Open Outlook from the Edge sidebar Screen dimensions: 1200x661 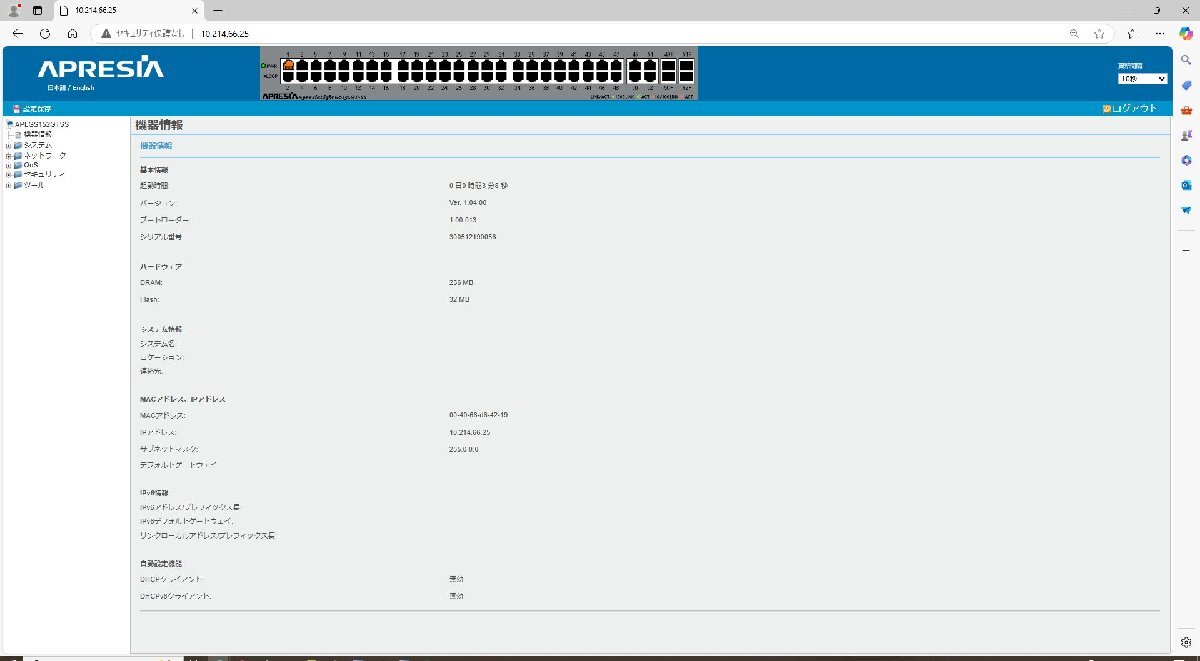1186,185
